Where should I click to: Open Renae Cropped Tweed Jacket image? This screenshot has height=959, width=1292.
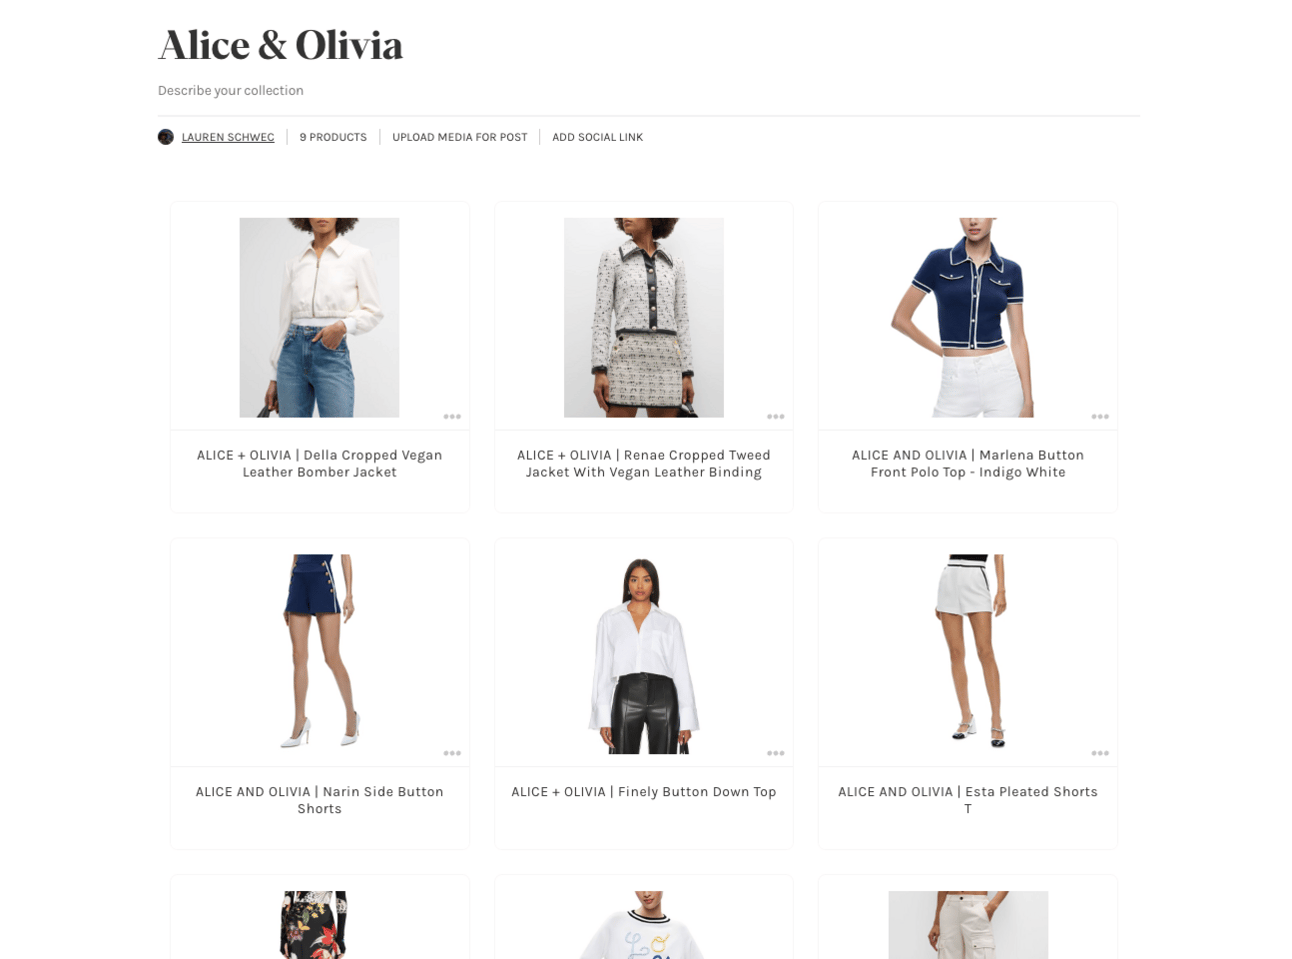point(644,318)
